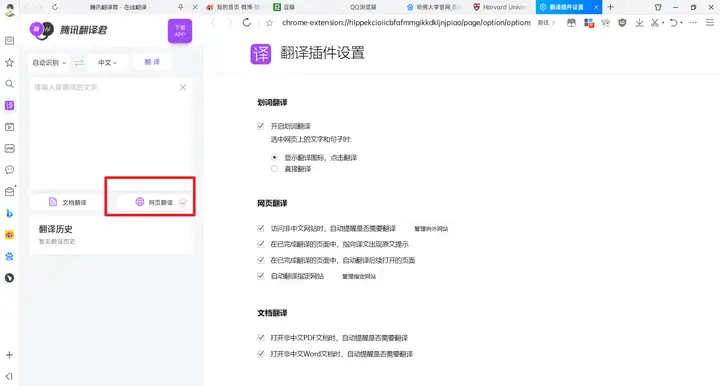
Task: Switch to the 豆瓣 tab
Action: tap(285, 7)
